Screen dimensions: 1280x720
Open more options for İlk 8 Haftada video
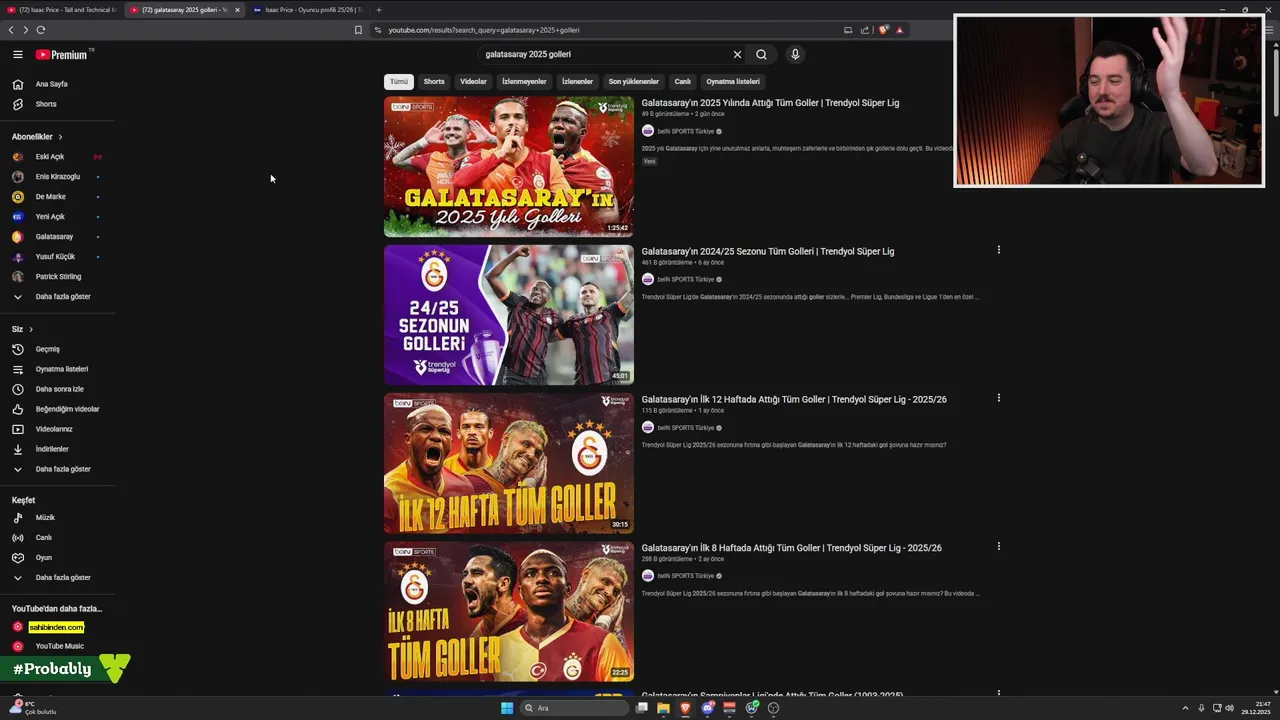[998, 546]
